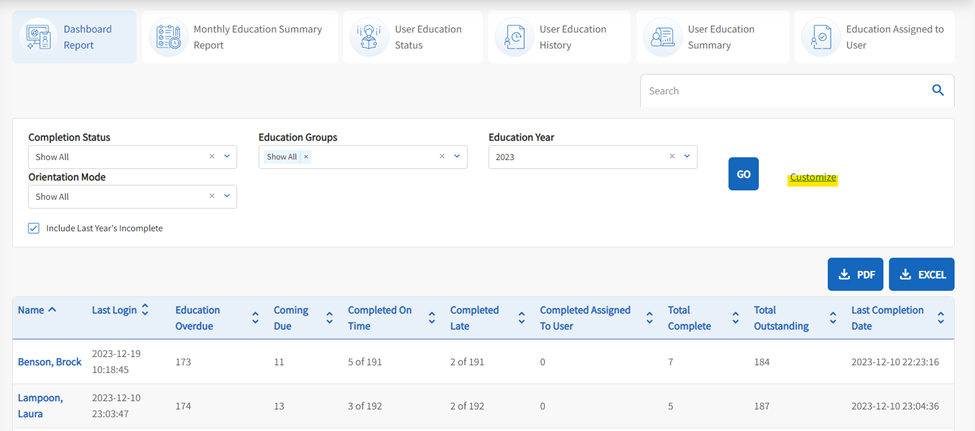Image resolution: width=975 pixels, height=431 pixels.
Task: Clear the Completion Status selection with X
Action: pyautogui.click(x=212, y=156)
